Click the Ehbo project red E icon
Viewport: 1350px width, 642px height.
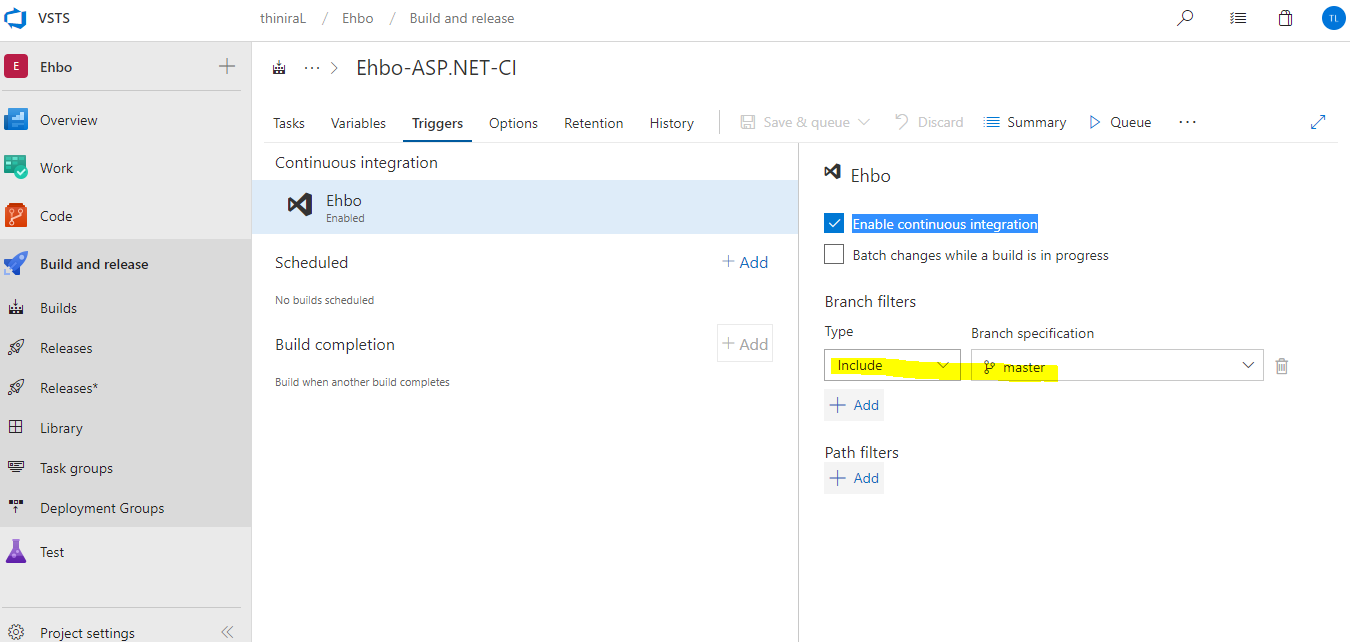coord(16,67)
